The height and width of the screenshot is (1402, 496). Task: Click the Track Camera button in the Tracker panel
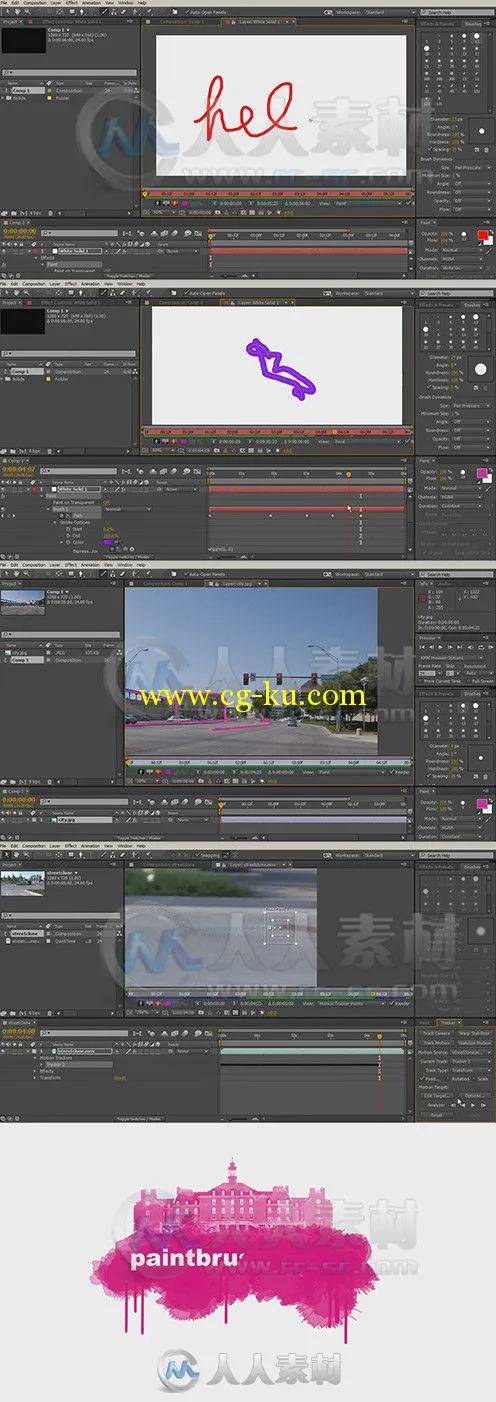[437, 1033]
